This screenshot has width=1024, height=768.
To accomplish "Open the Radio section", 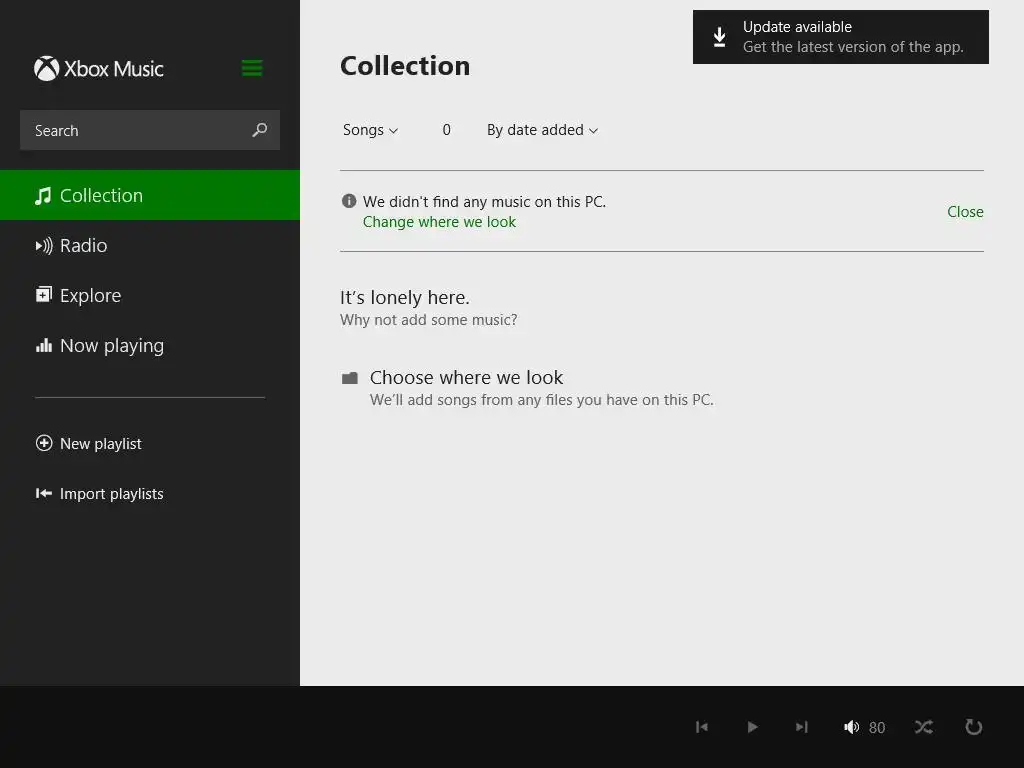I will 150,246.
